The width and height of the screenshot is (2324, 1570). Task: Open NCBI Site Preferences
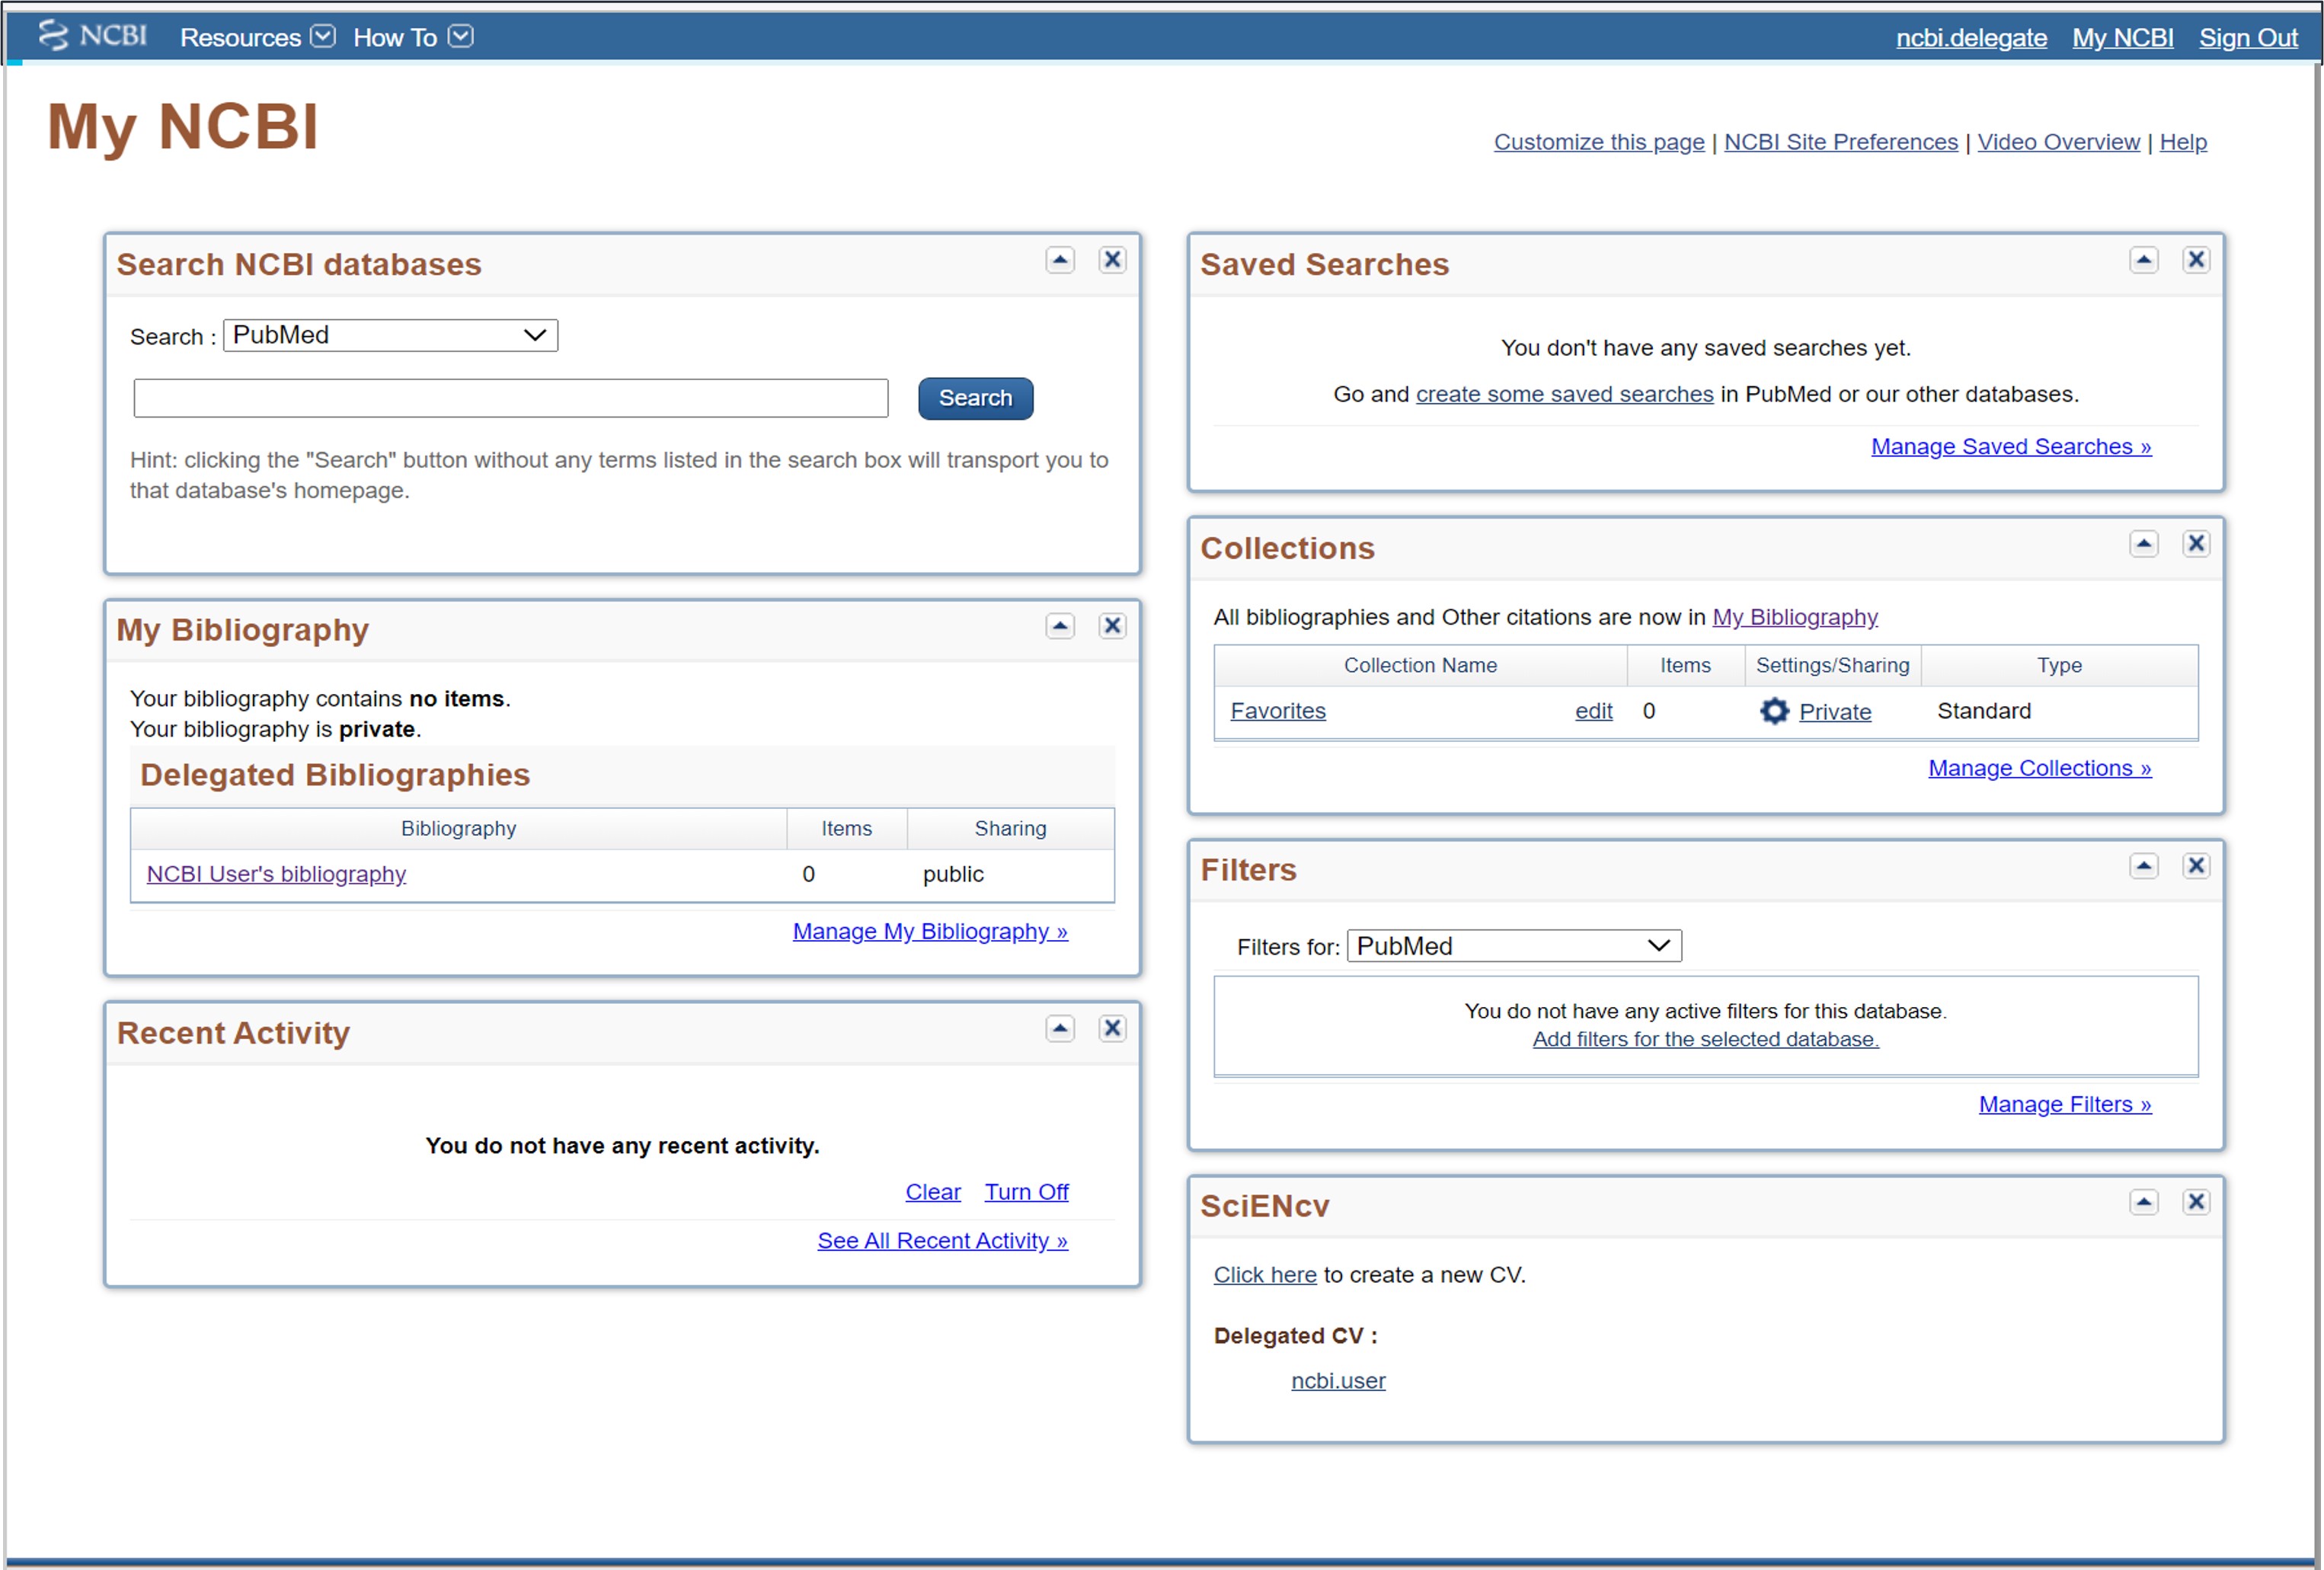tap(1841, 142)
